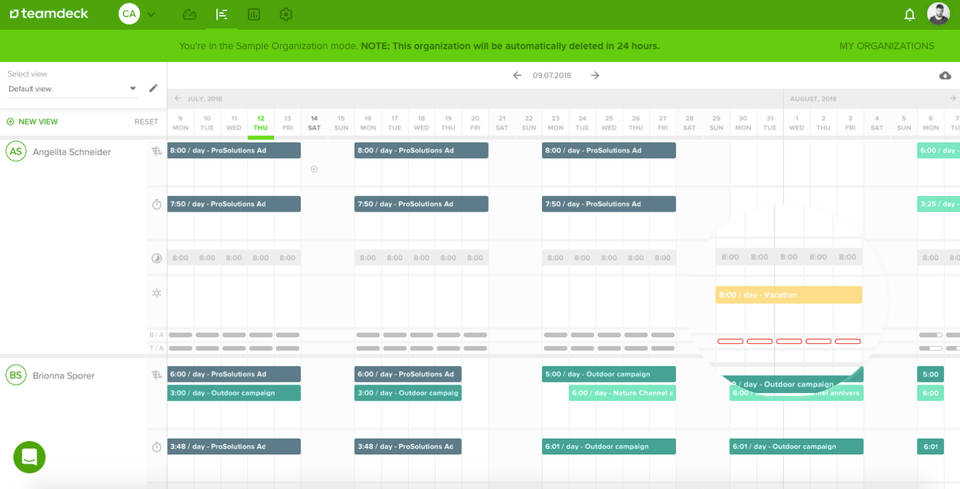Open the settings gear in top navigation
Image resolution: width=960 pixels, height=489 pixels.
click(x=286, y=15)
